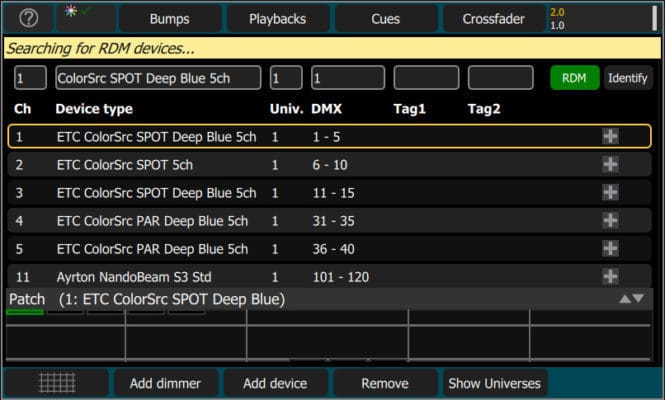This screenshot has height=400, width=665.
Task: Open the help question mark icon
Action: tap(28, 19)
